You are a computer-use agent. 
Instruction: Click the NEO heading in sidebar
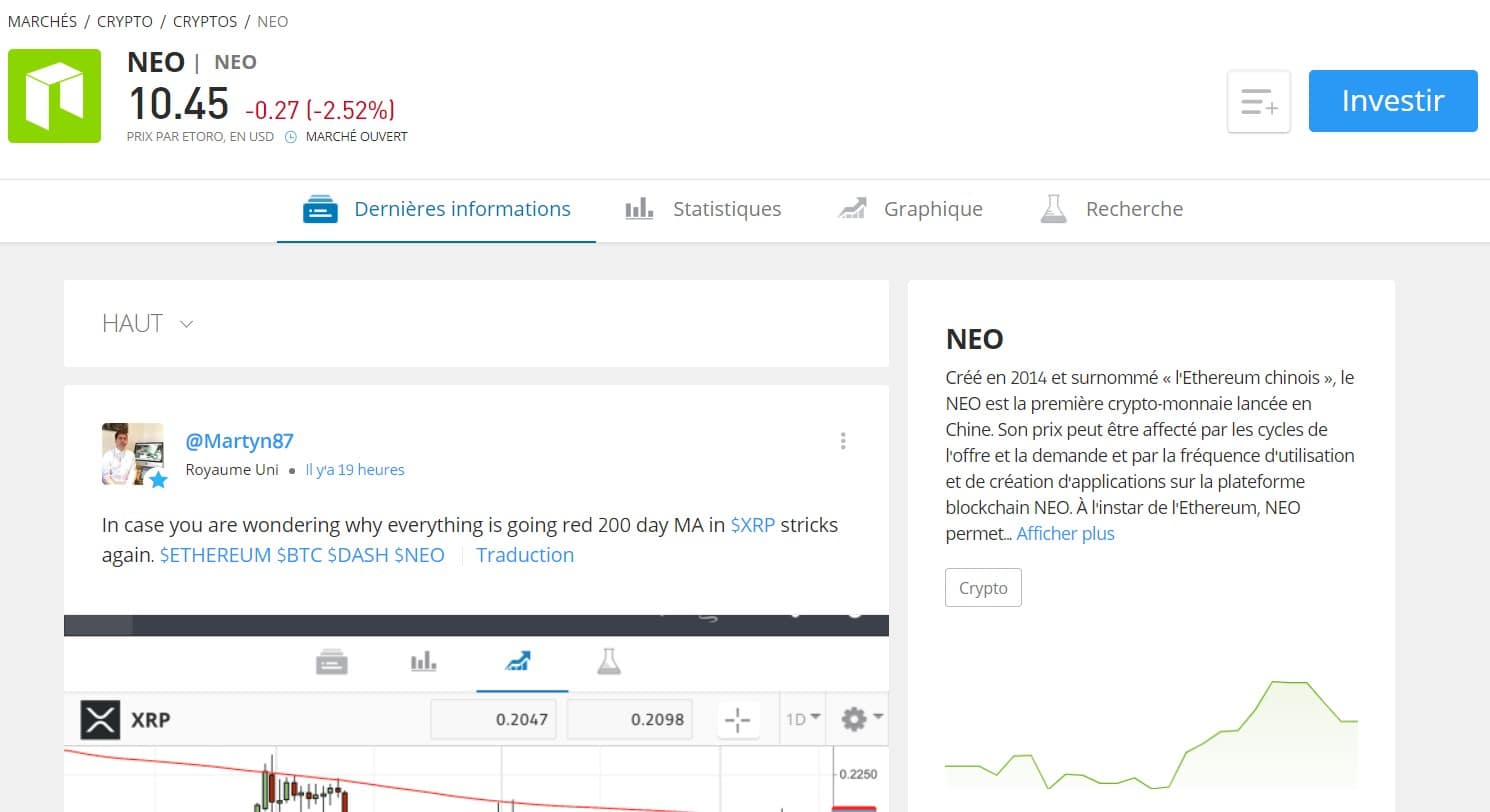click(974, 339)
